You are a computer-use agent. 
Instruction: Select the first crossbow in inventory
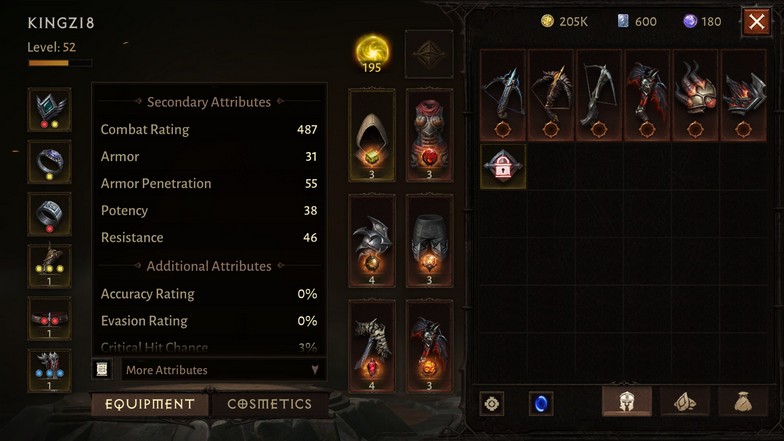[502, 95]
